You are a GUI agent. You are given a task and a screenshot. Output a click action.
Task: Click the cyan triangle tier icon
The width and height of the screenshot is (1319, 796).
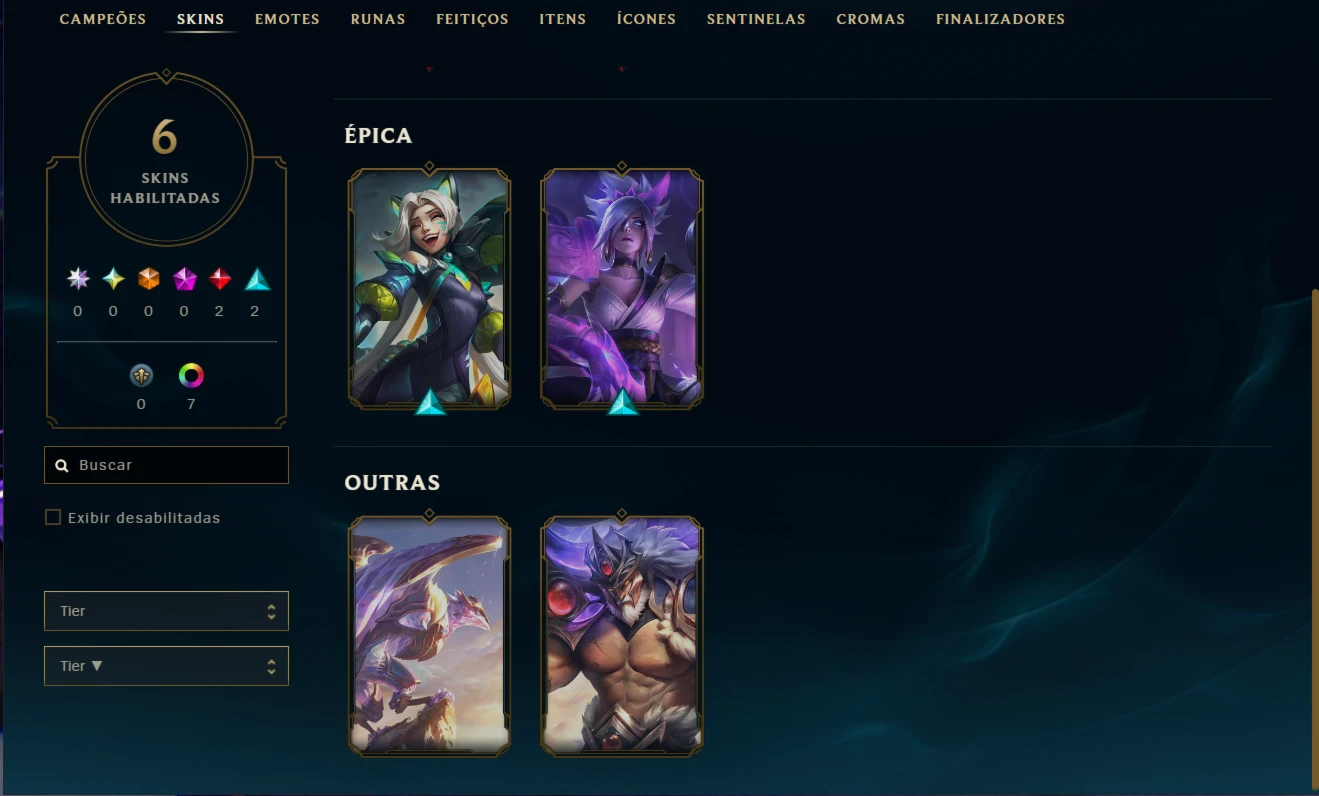click(x=257, y=279)
